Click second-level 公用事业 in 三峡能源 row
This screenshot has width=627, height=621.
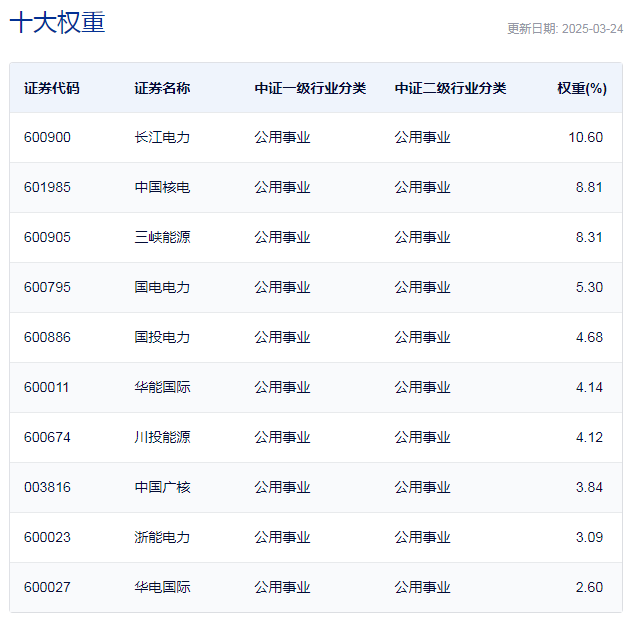pos(422,238)
